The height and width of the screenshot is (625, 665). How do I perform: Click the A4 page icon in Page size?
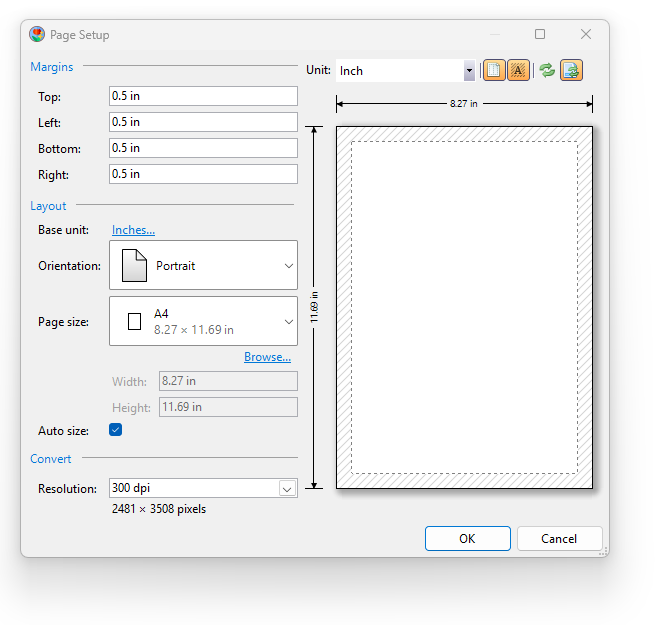click(x=134, y=321)
